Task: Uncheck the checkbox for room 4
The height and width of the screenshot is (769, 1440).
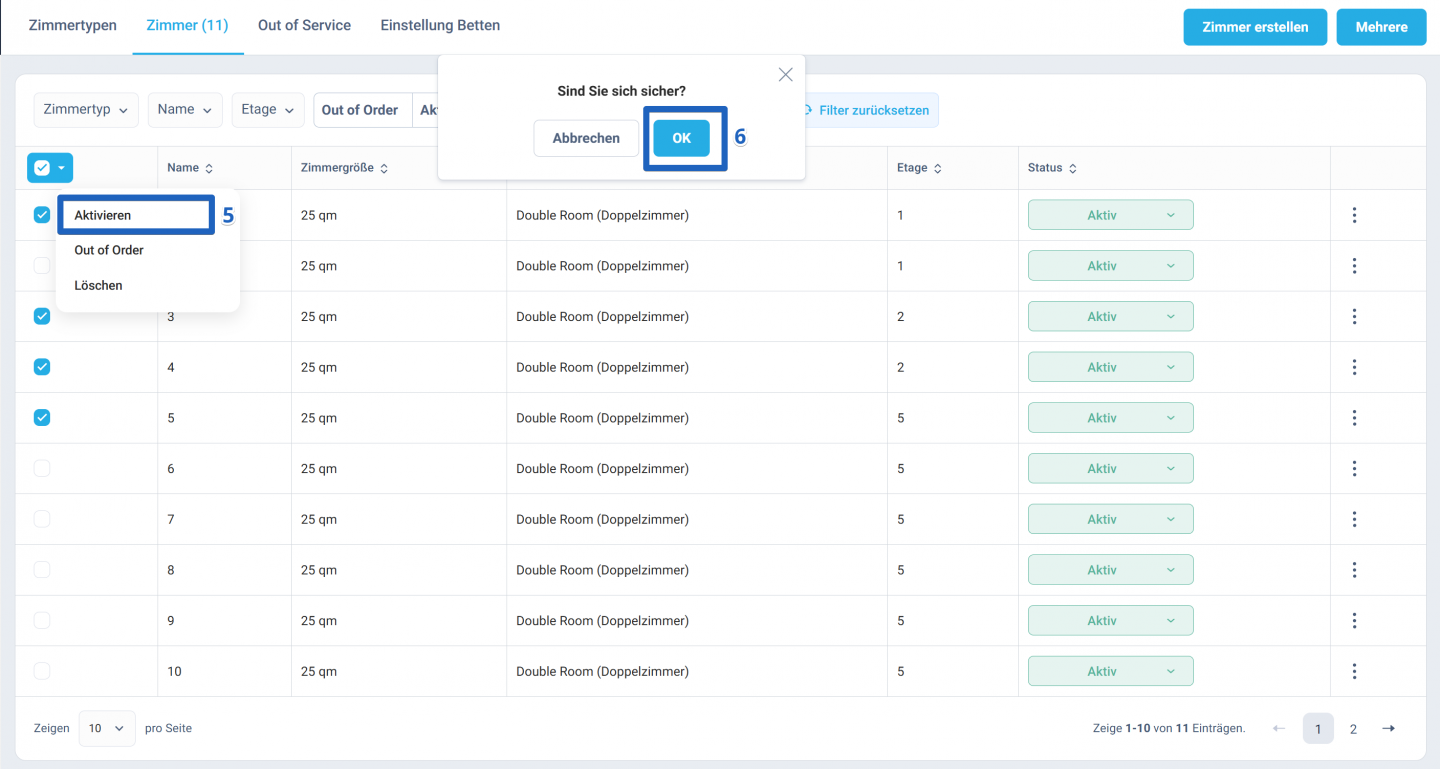Action: click(x=42, y=367)
